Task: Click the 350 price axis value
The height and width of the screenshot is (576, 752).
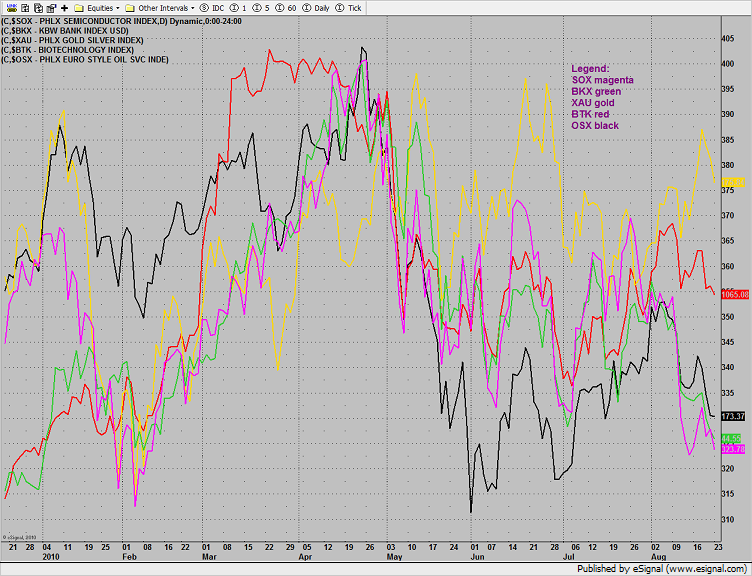Action: (x=728, y=317)
